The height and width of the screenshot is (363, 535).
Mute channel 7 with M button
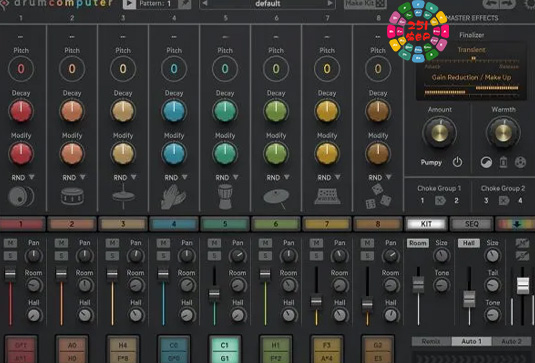316,243
